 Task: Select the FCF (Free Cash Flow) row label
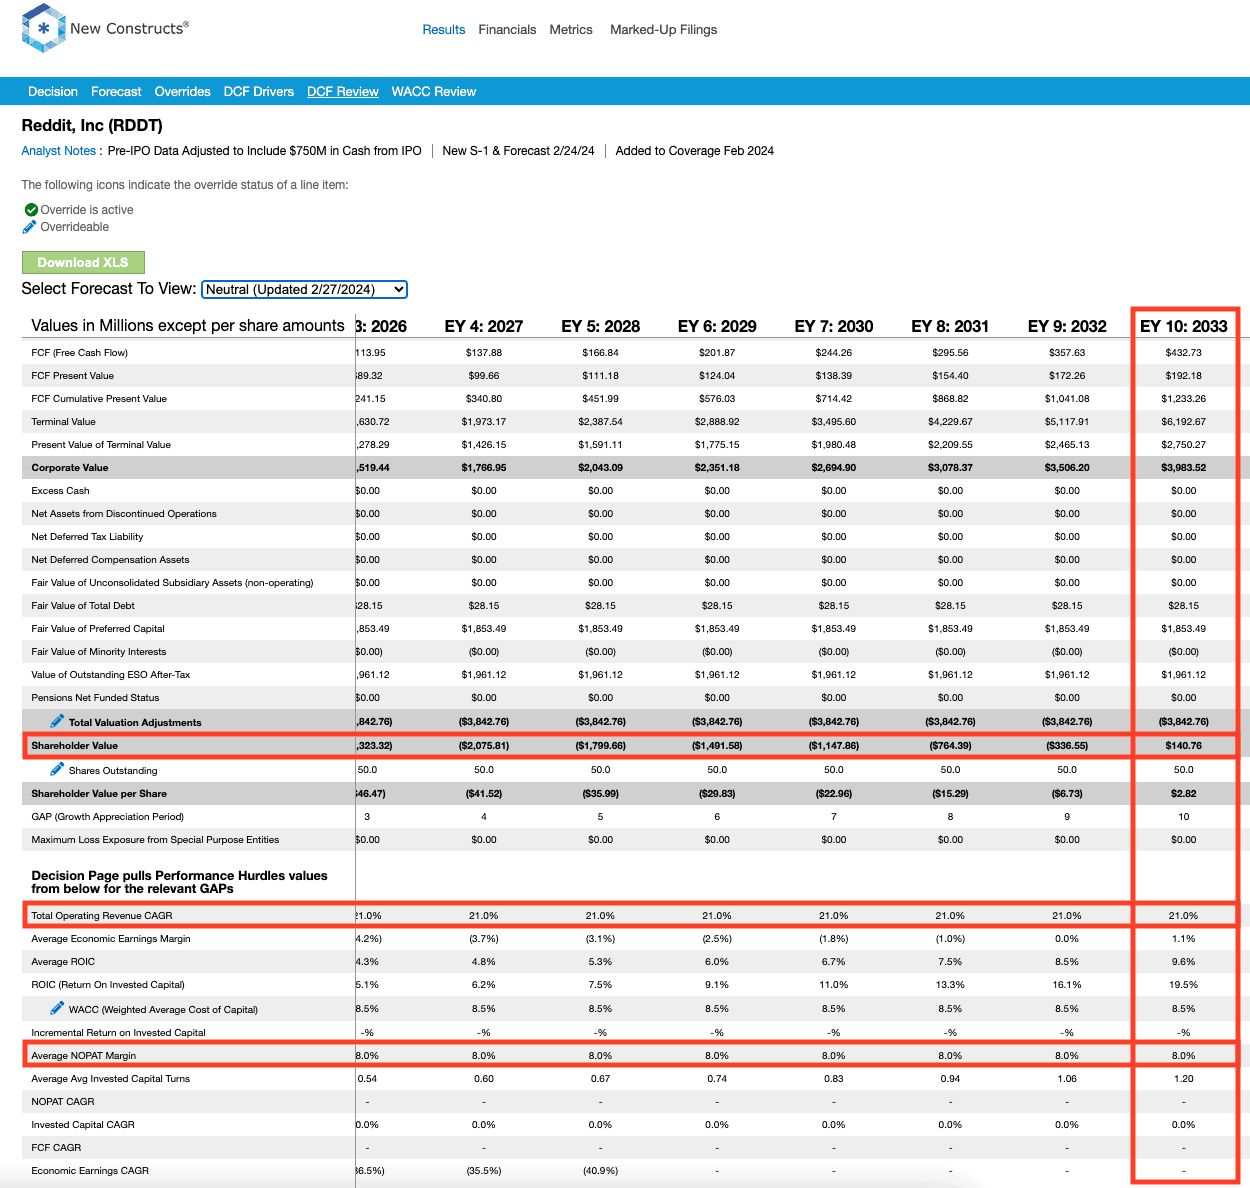(x=80, y=353)
